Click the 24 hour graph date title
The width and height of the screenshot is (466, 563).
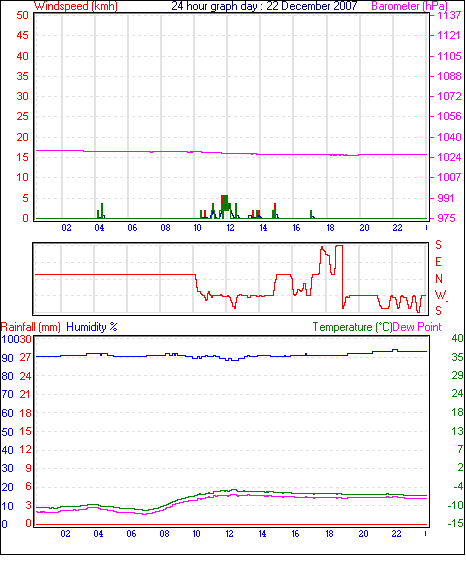click(264, 6)
